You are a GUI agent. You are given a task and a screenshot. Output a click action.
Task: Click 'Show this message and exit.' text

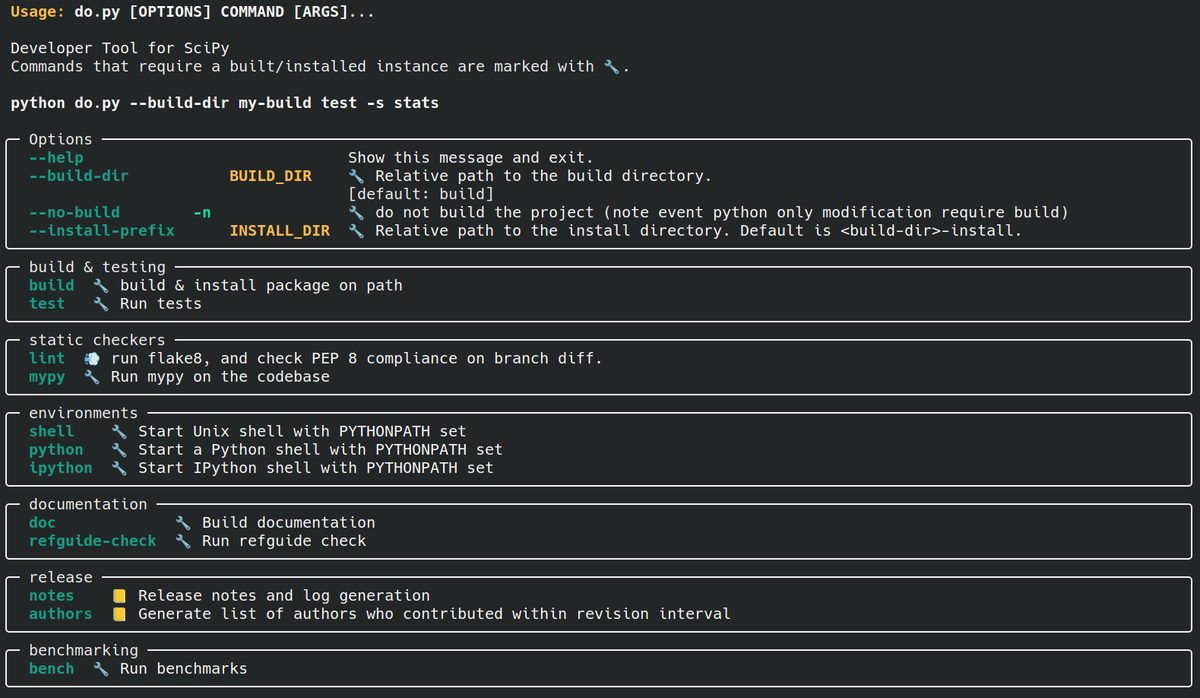click(471, 158)
